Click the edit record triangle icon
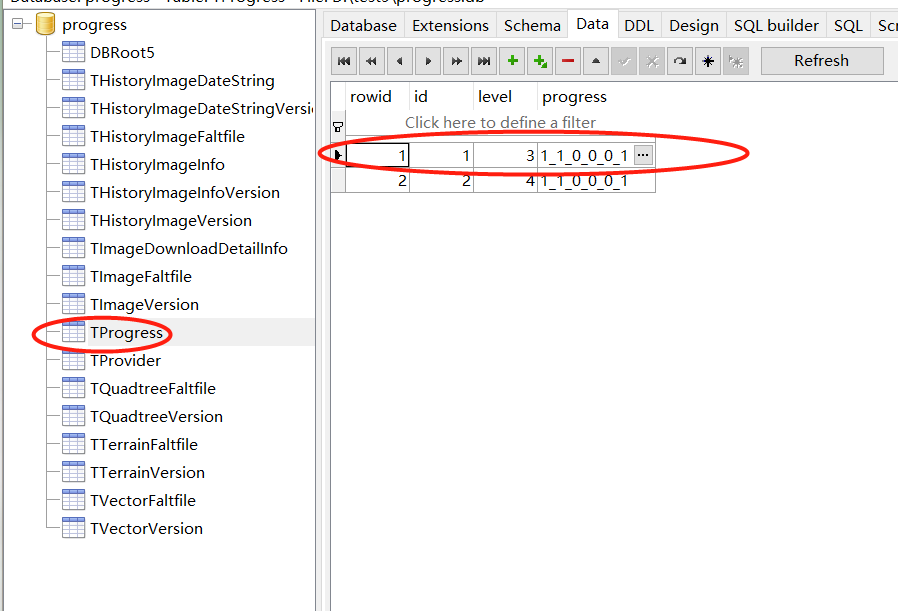 click(x=596, y=61)
